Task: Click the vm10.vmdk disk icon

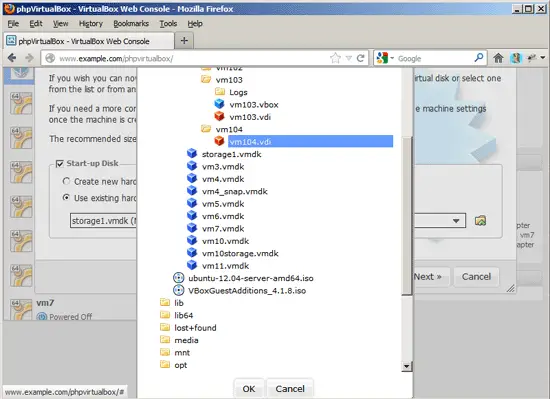Action: (192, 241)
